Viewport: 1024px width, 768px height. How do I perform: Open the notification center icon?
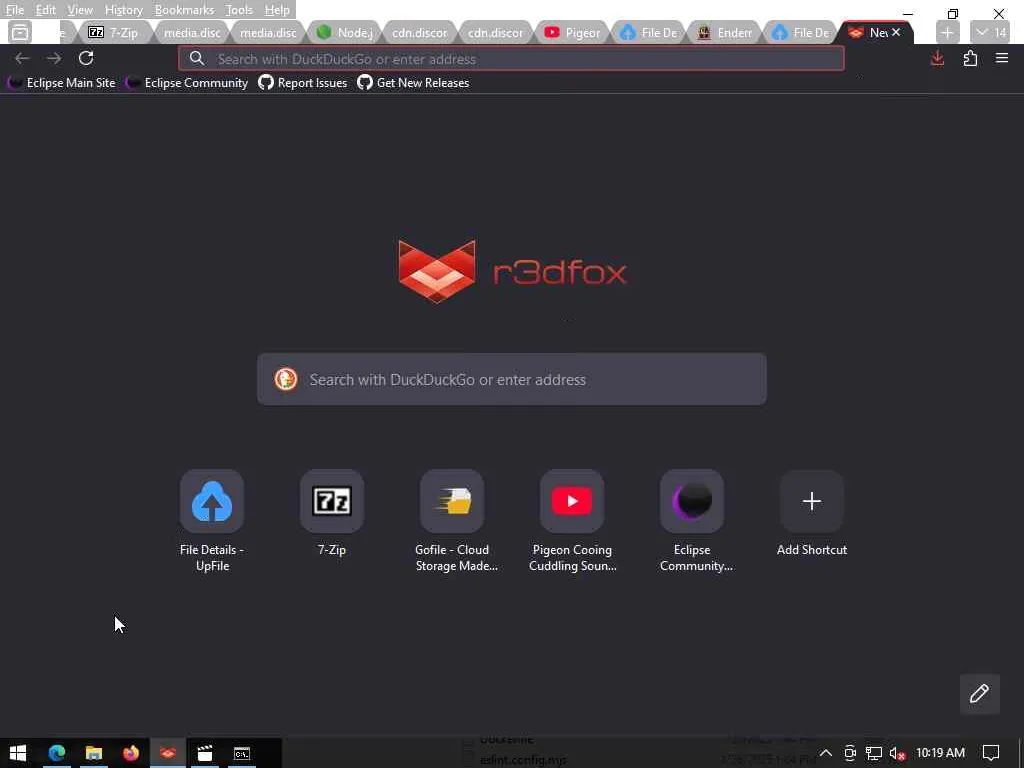(991, 753)
